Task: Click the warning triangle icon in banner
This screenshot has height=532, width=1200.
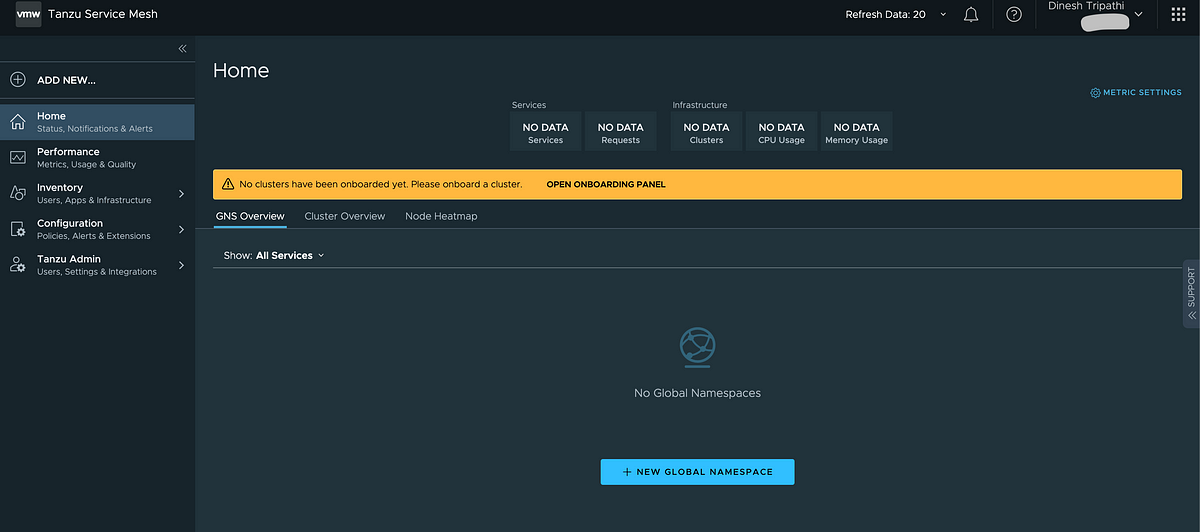Action: click(228, 185)
